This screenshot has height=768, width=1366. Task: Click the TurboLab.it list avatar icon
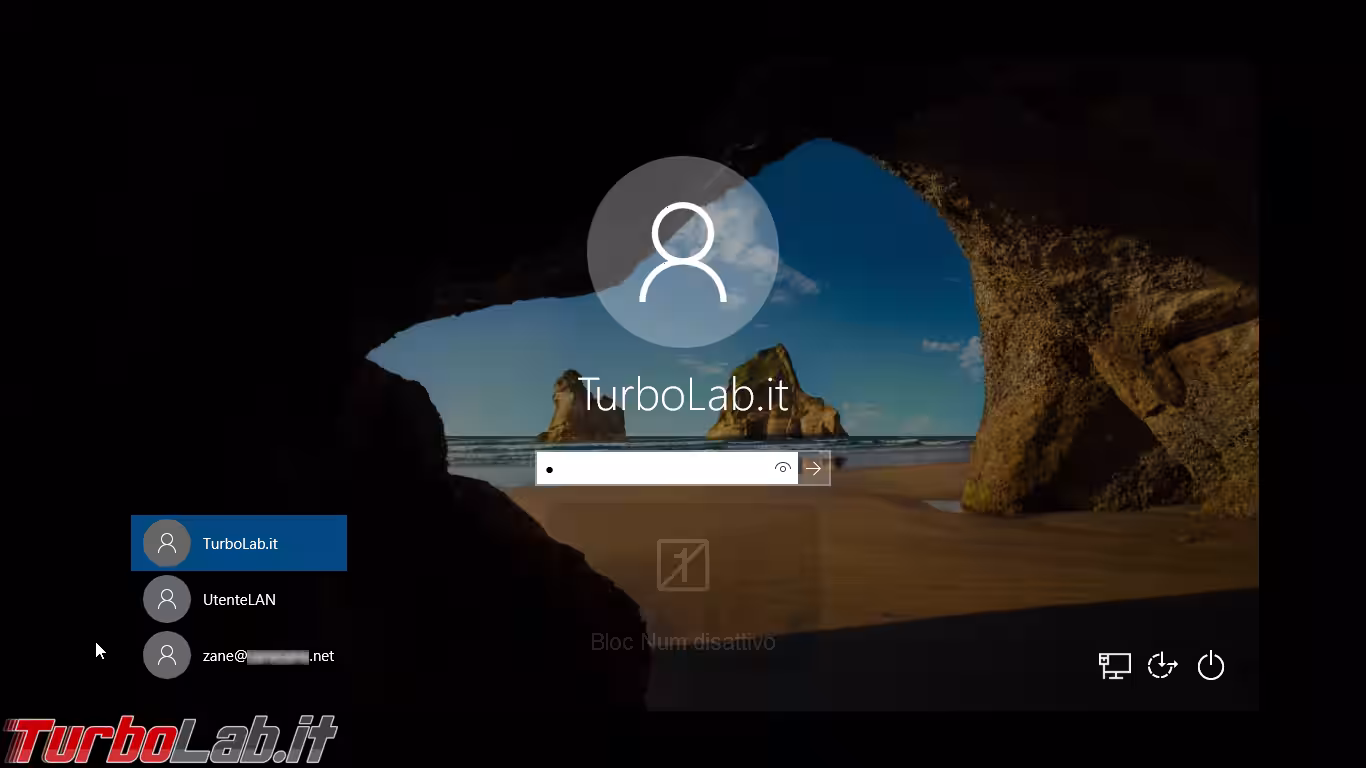167,543
